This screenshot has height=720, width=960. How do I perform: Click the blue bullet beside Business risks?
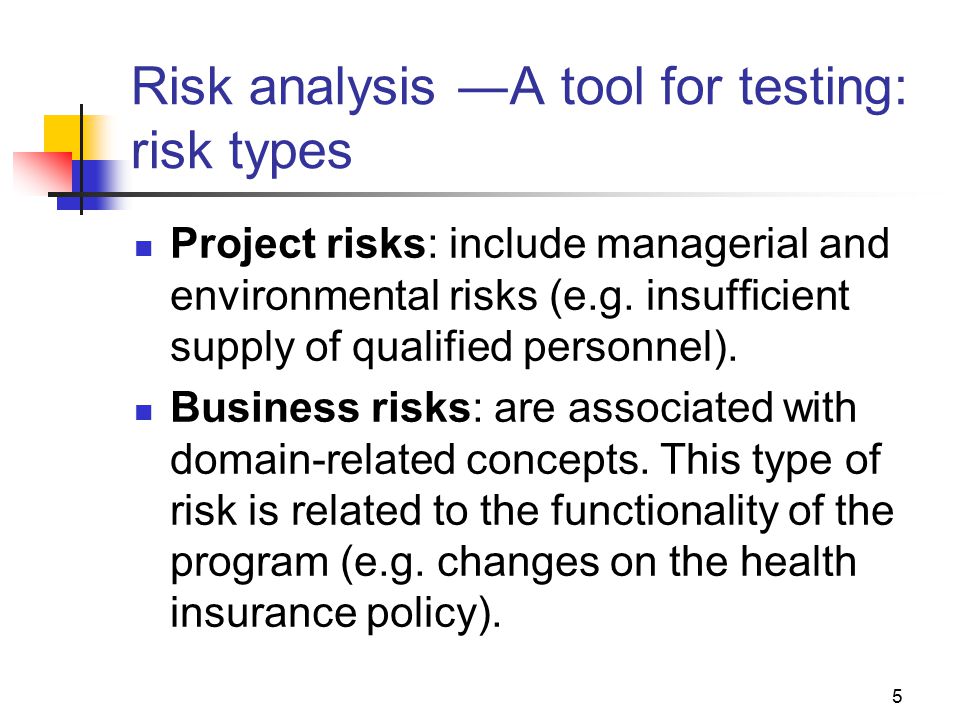click(144, 412)
